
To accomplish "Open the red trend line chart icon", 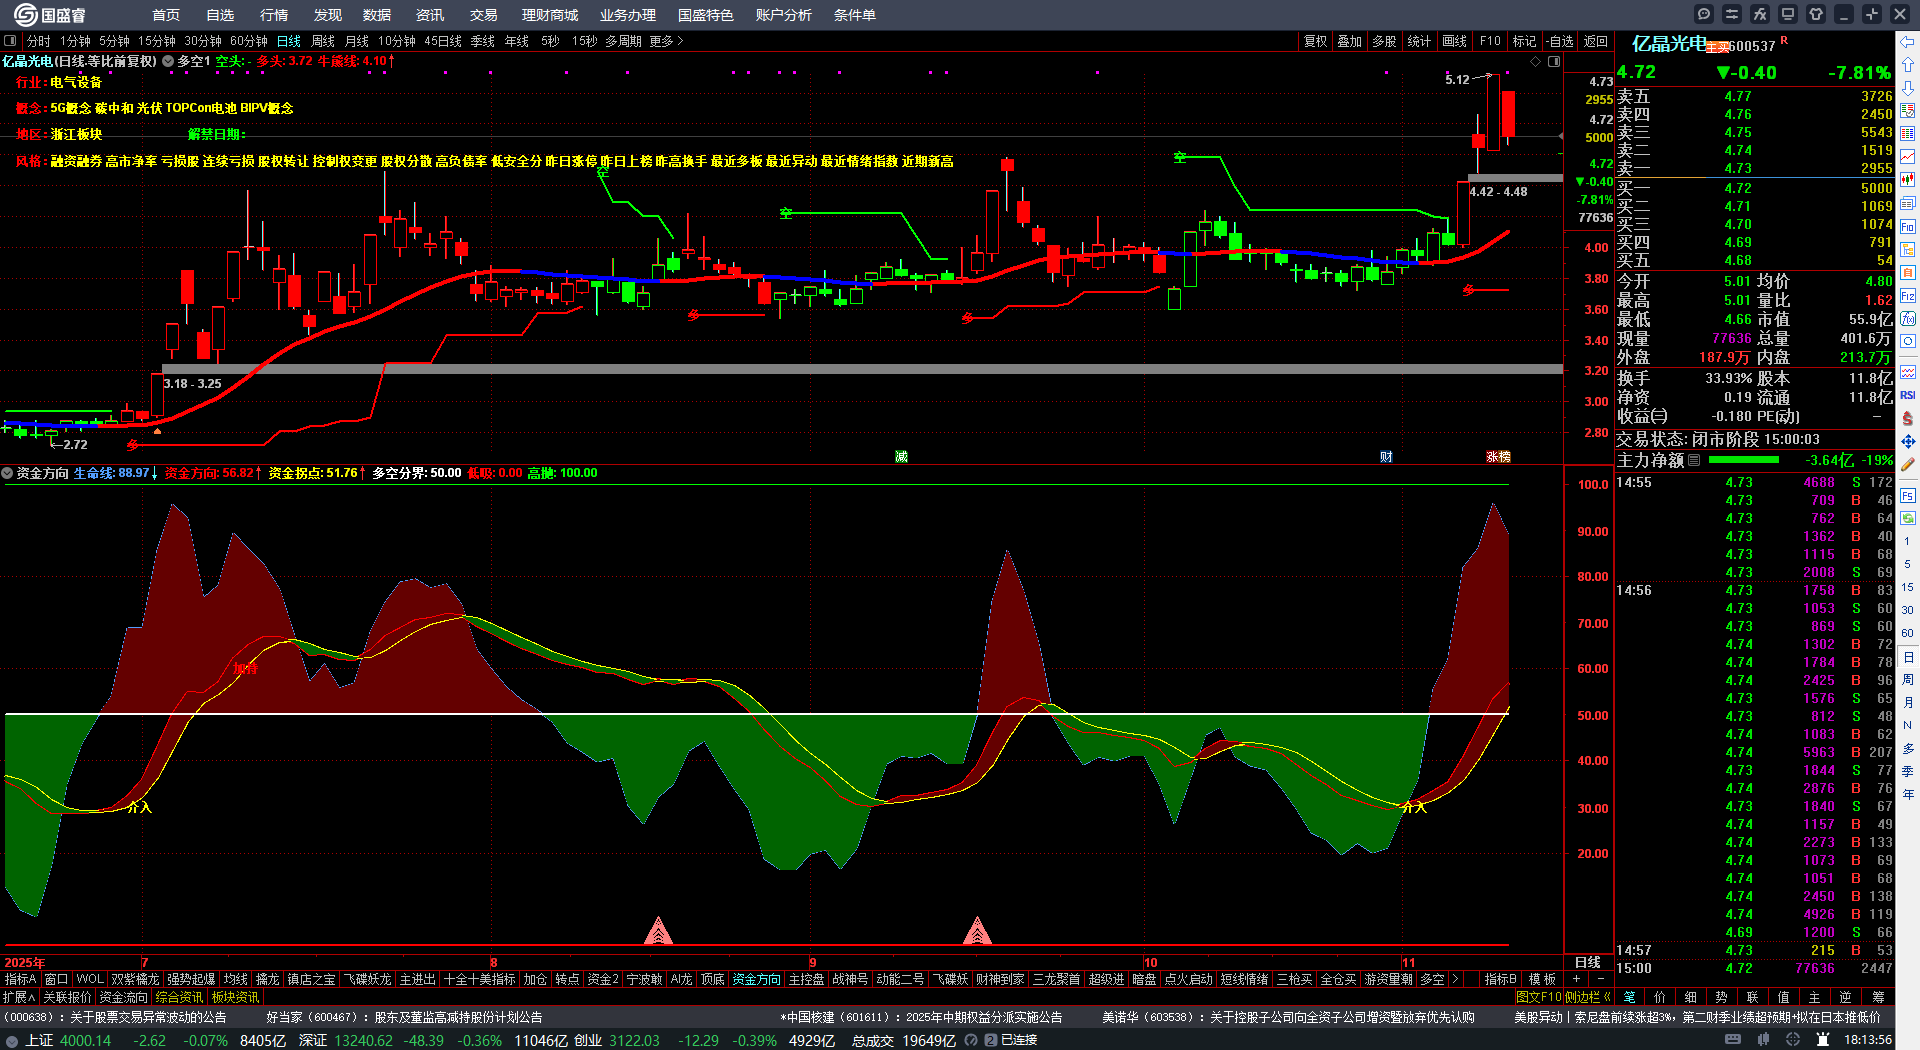I will [x=1908, y=157].
